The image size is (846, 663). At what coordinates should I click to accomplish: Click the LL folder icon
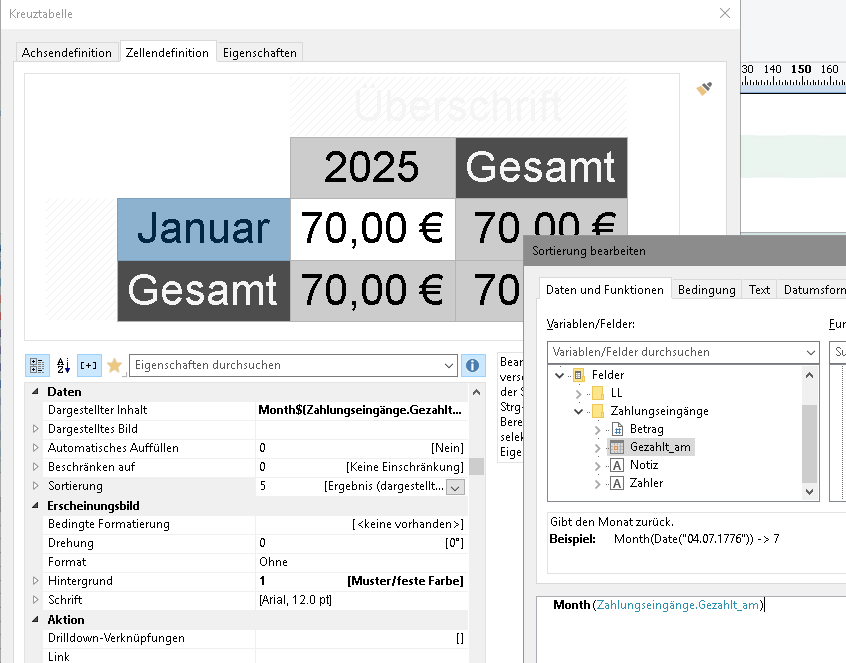point(597,393)
